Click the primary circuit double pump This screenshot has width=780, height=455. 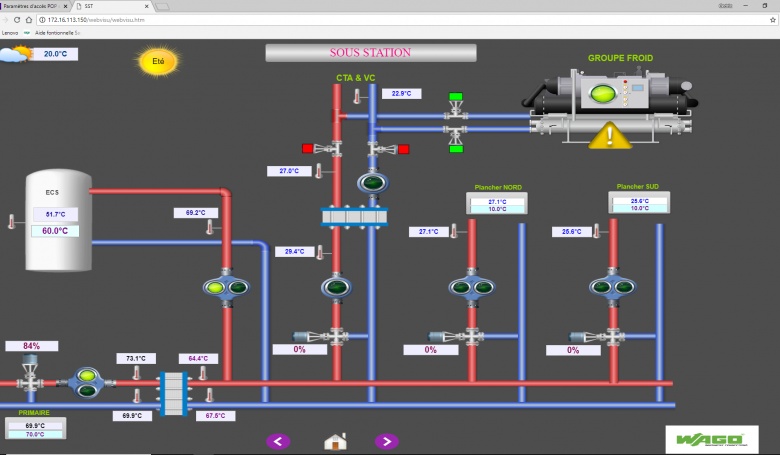coord(87,383)
